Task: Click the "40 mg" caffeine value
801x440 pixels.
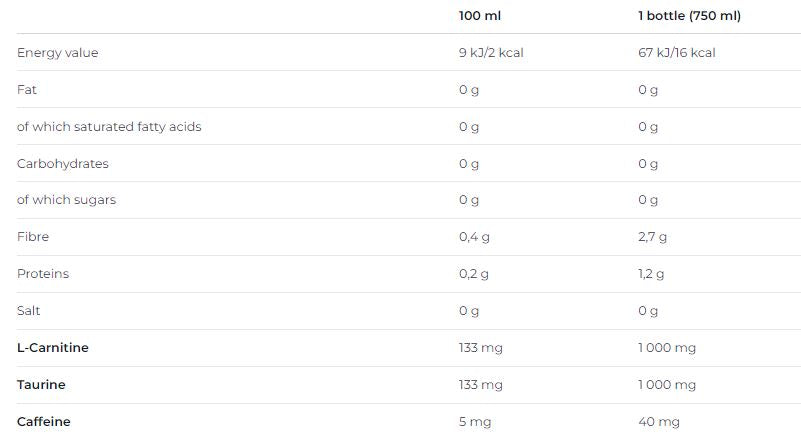Action: click(659, 422)
